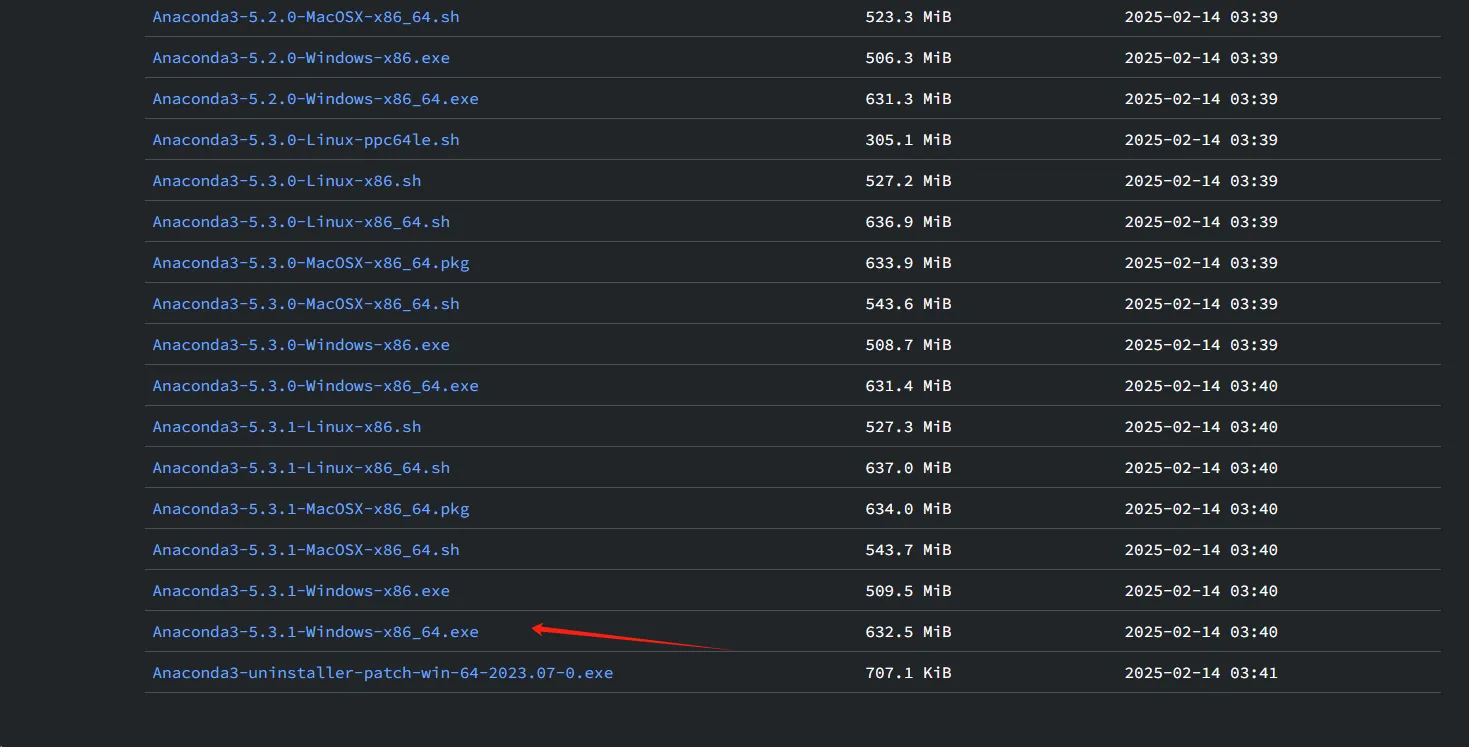
Task: Click the 634.0 MiB size value
Action: (908, 509)
